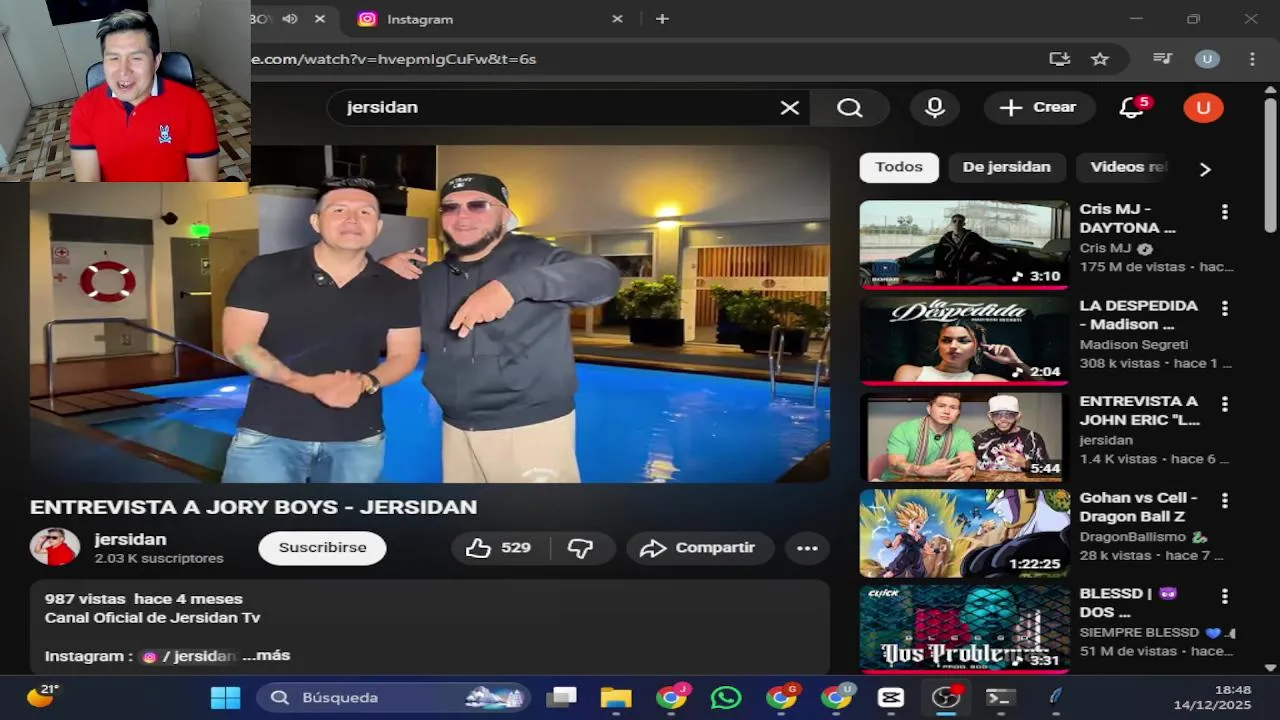Click the magnifier search button
The height and width of the screenshot is (720, 1280).
pyautogui.click(x=850, y=108)
